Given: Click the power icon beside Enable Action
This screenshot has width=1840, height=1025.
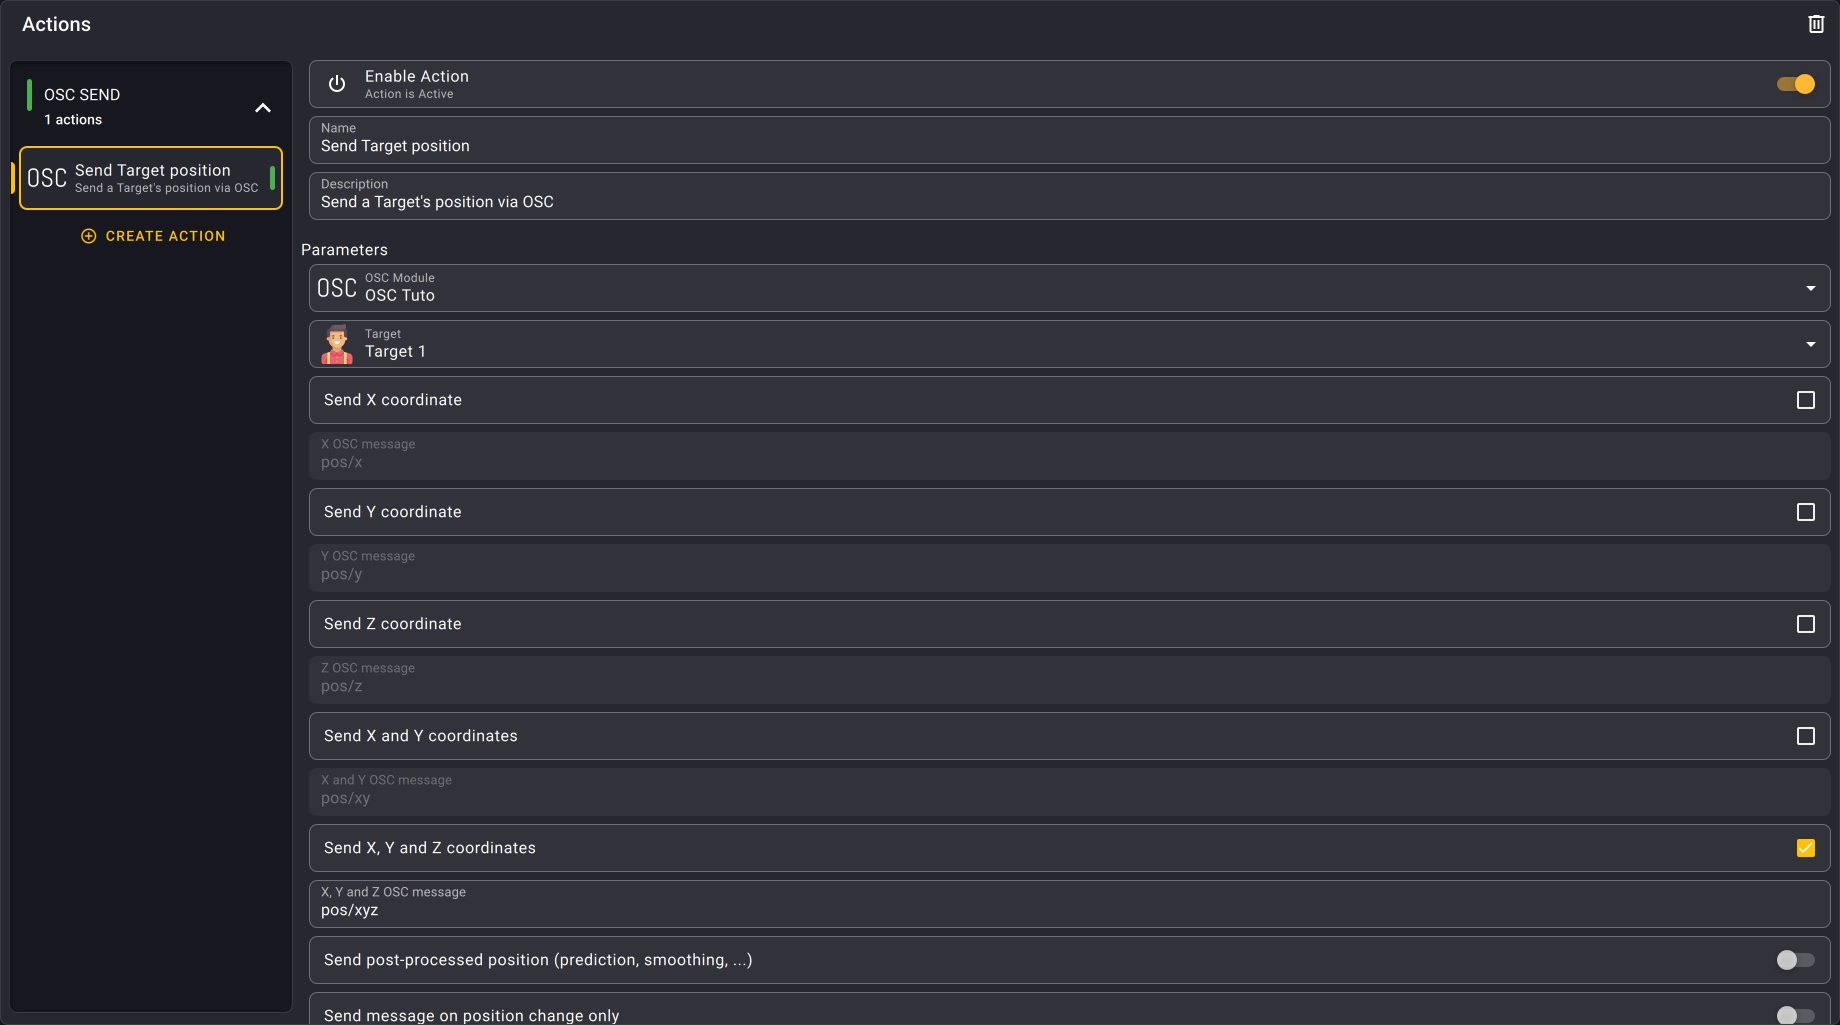Looking at the screenshot, I should pos(337,84).
